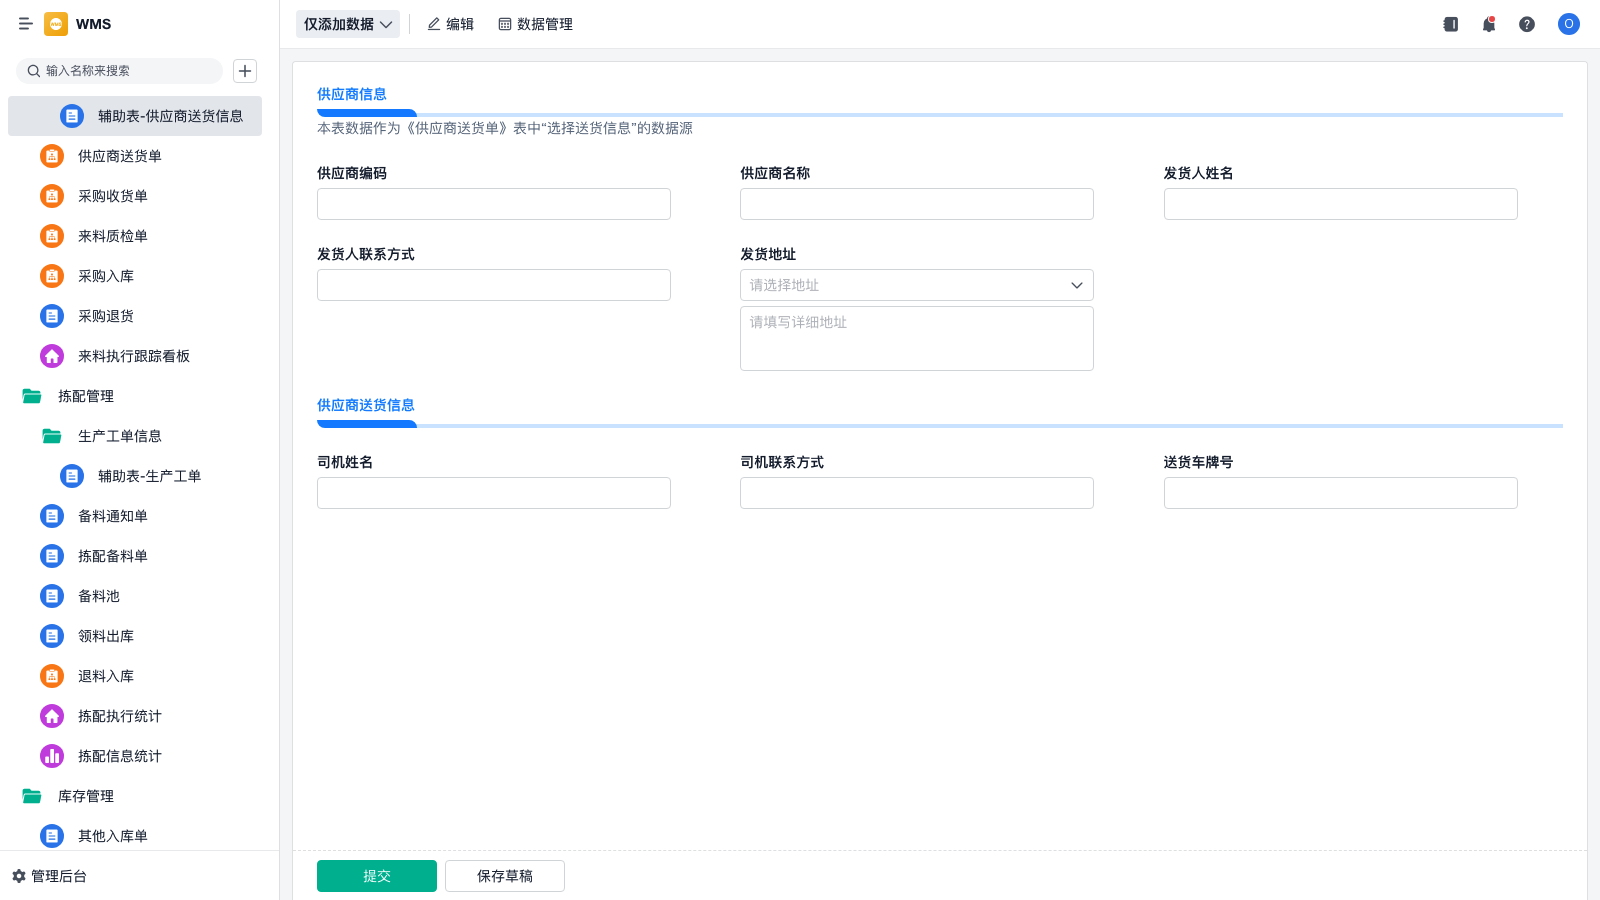Screen dimensions: 1600x900
Task: Open the 请选择地址 address dropdown
Action: click(916, 285)
